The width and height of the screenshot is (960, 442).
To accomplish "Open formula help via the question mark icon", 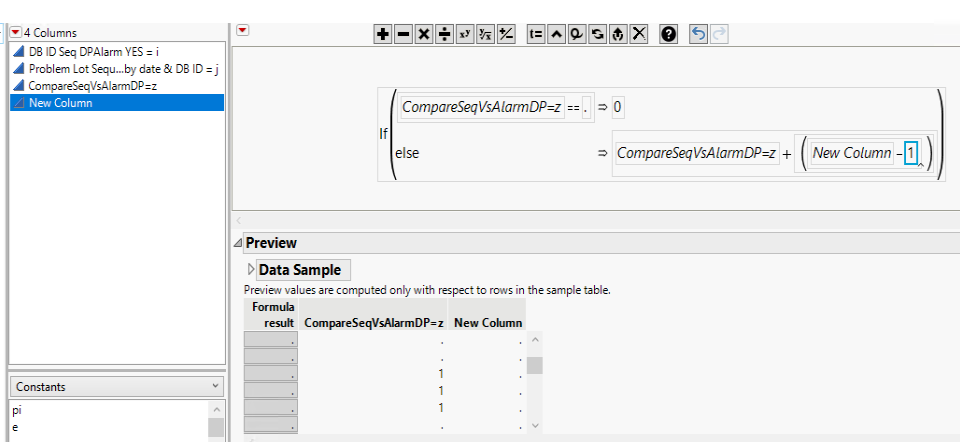I will [x=669, y=34].
